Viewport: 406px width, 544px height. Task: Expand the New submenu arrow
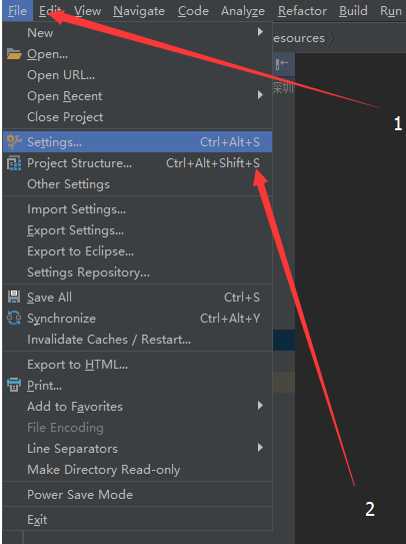260,32
